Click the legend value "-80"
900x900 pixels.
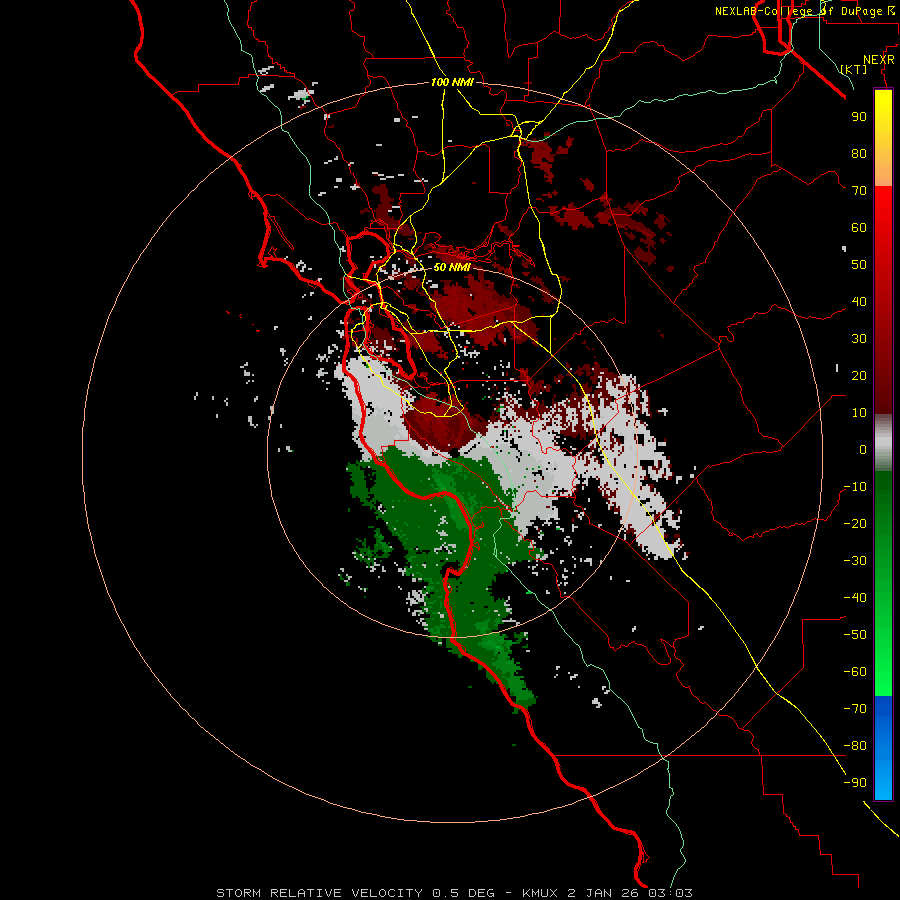point(855,746)
